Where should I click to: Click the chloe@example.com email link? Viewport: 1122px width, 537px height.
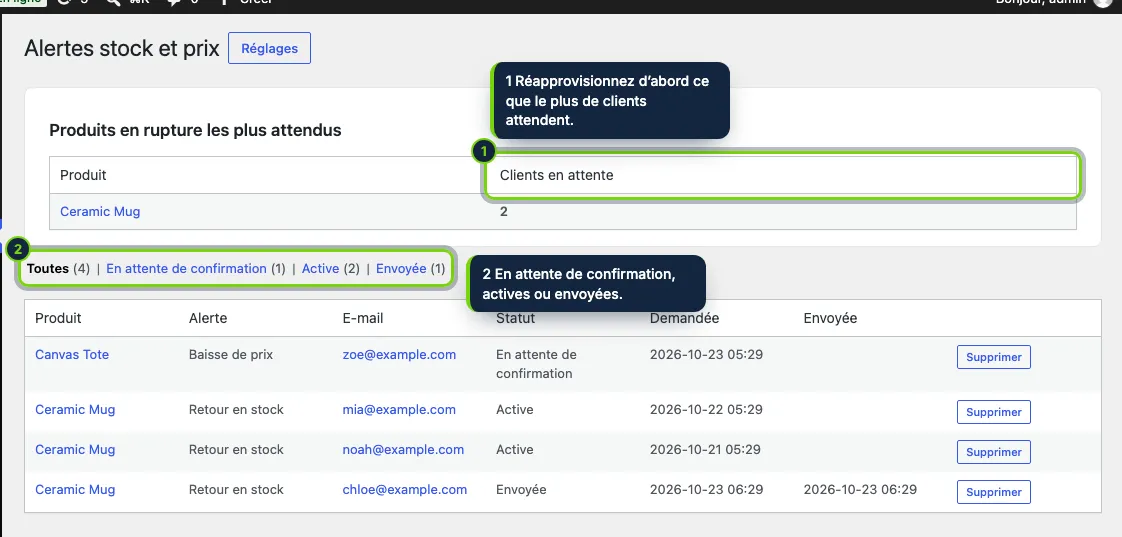(405, 490)
